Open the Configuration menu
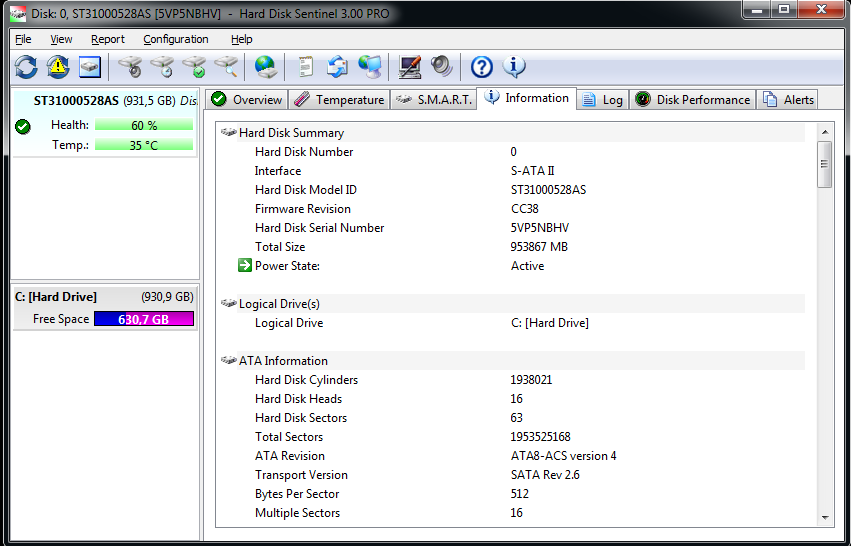This screenshot has height=546, width=851. (x=176, y=39)
